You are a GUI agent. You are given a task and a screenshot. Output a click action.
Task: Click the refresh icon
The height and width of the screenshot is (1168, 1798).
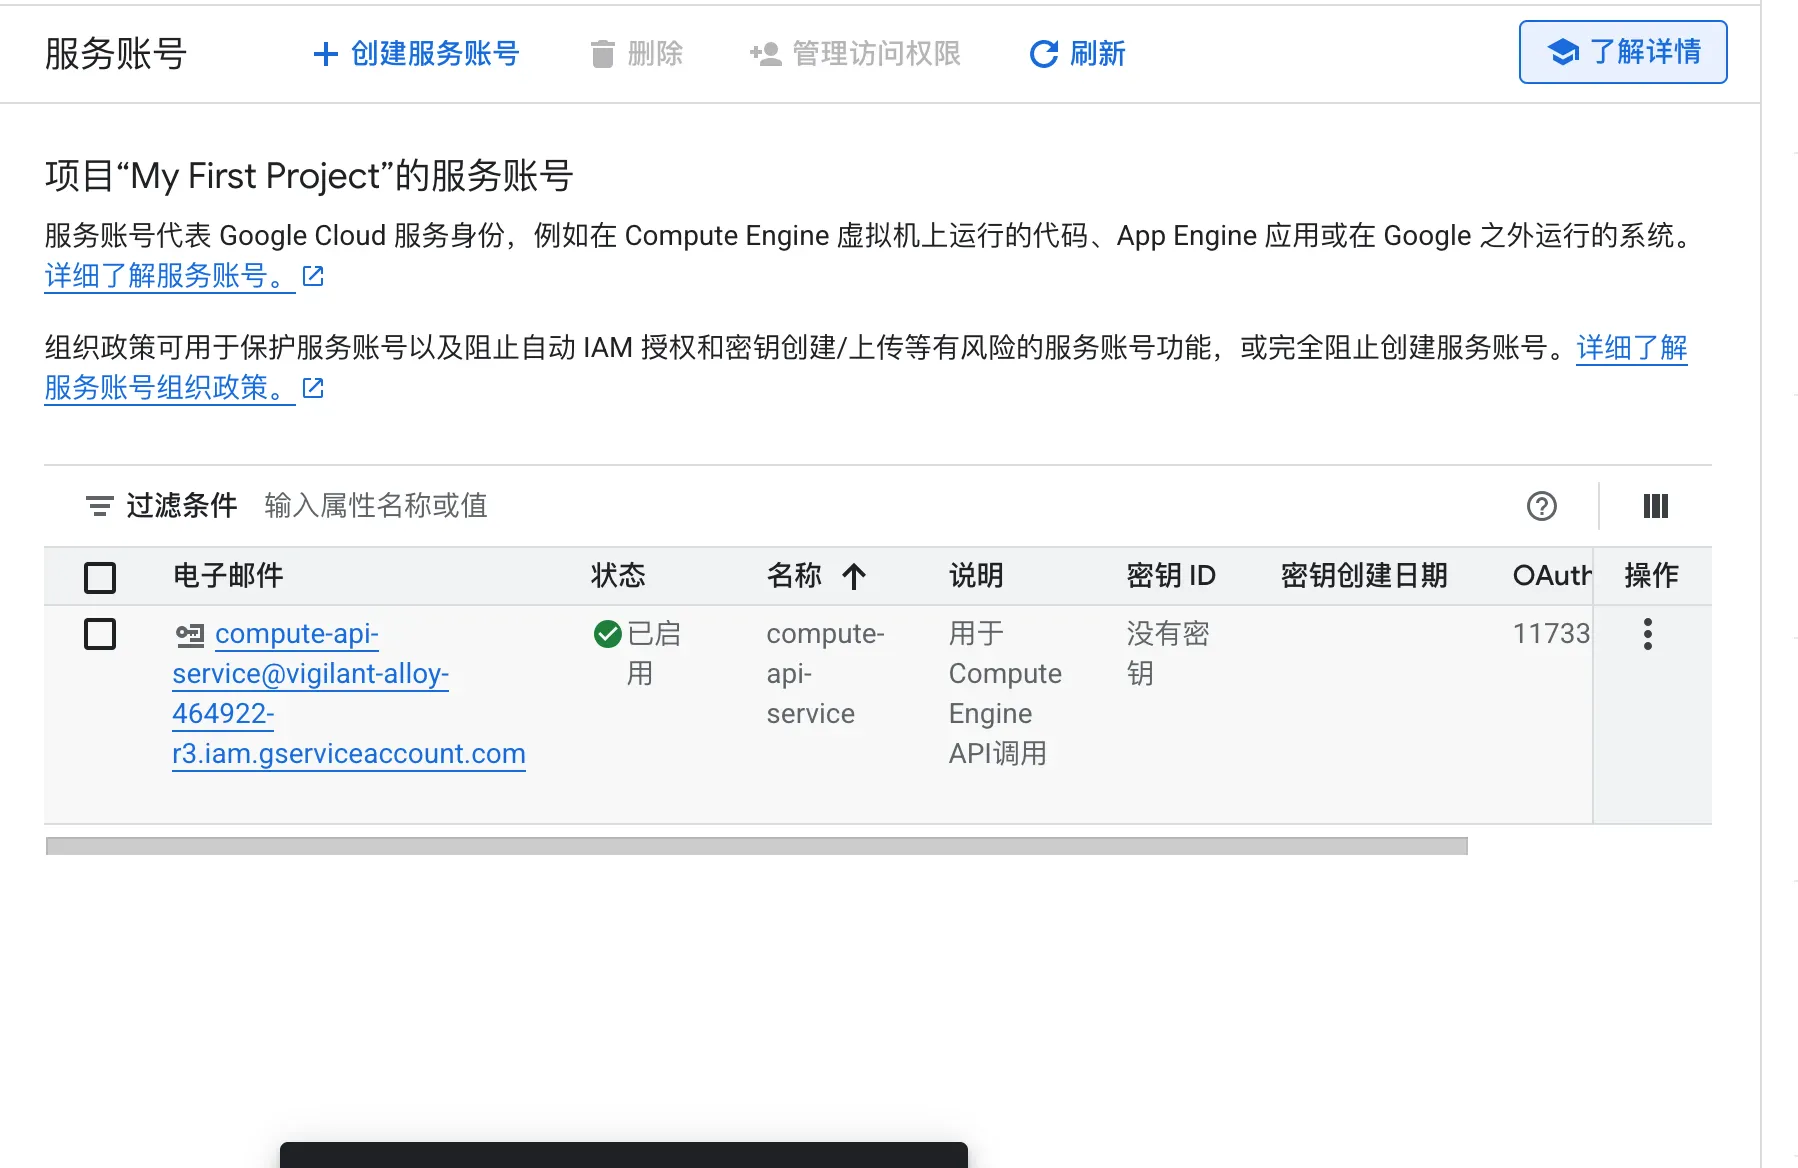click(1042, 54)
